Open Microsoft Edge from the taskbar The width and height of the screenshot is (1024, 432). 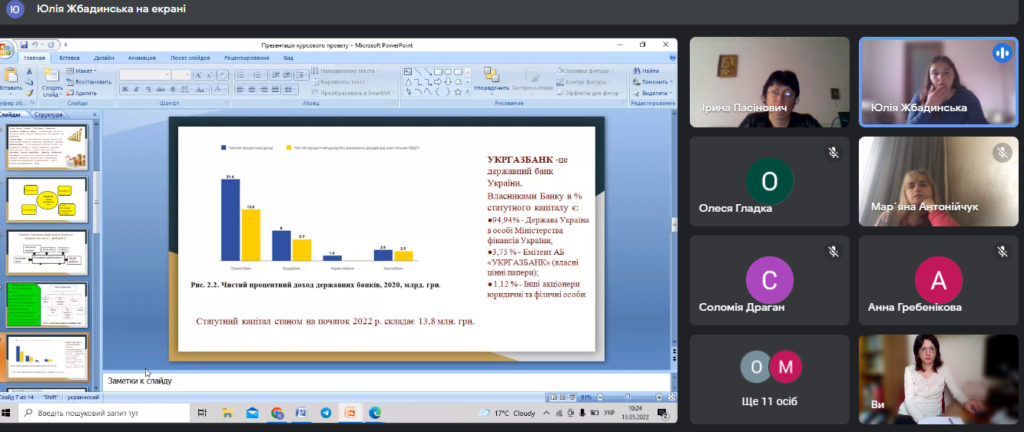[375, 413]
